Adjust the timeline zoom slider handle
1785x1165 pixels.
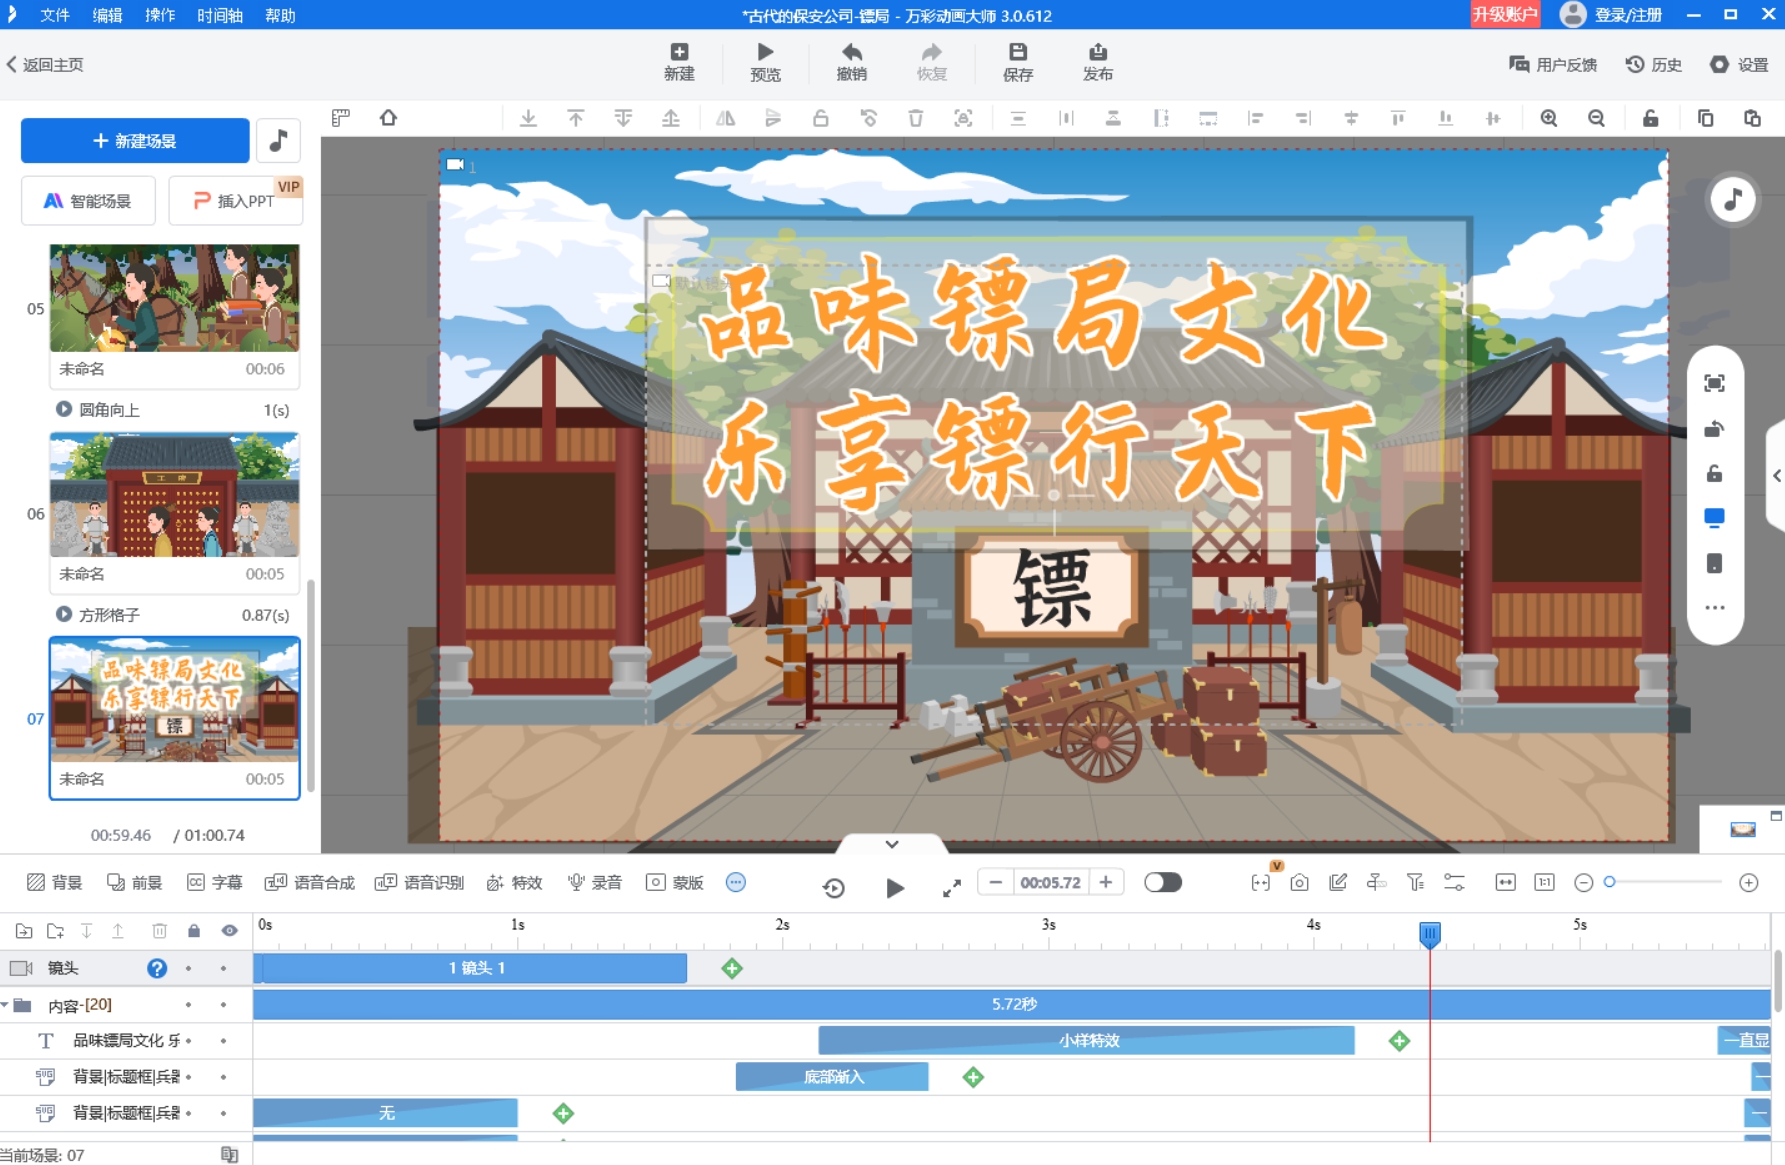coord(1610,882)
